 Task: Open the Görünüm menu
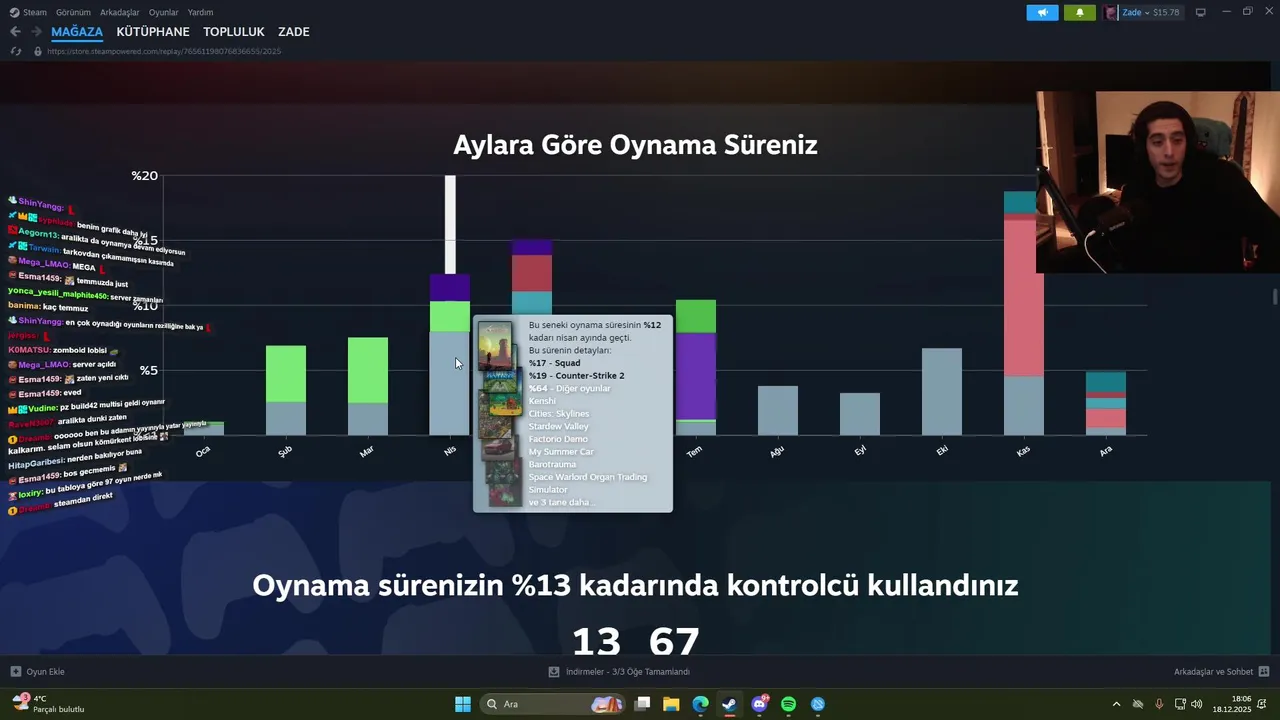click(73, 12)
